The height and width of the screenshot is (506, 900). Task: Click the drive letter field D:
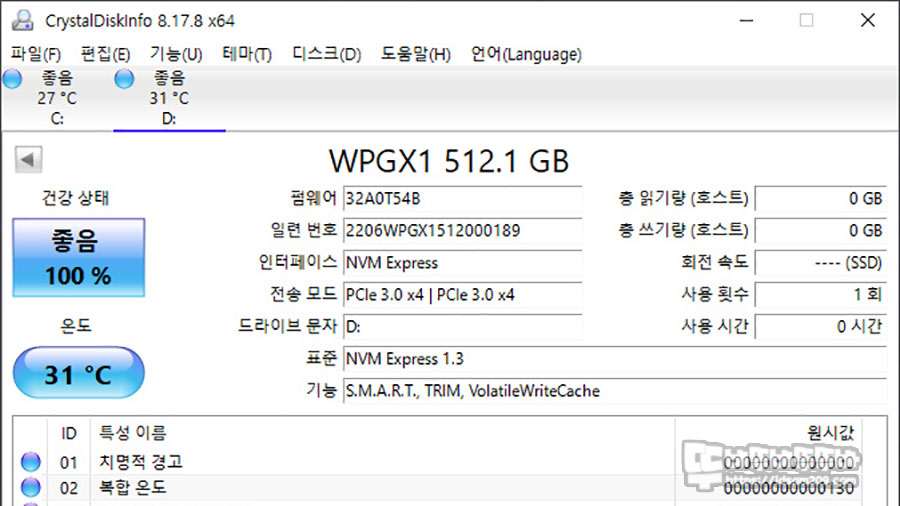coord(463,327)
